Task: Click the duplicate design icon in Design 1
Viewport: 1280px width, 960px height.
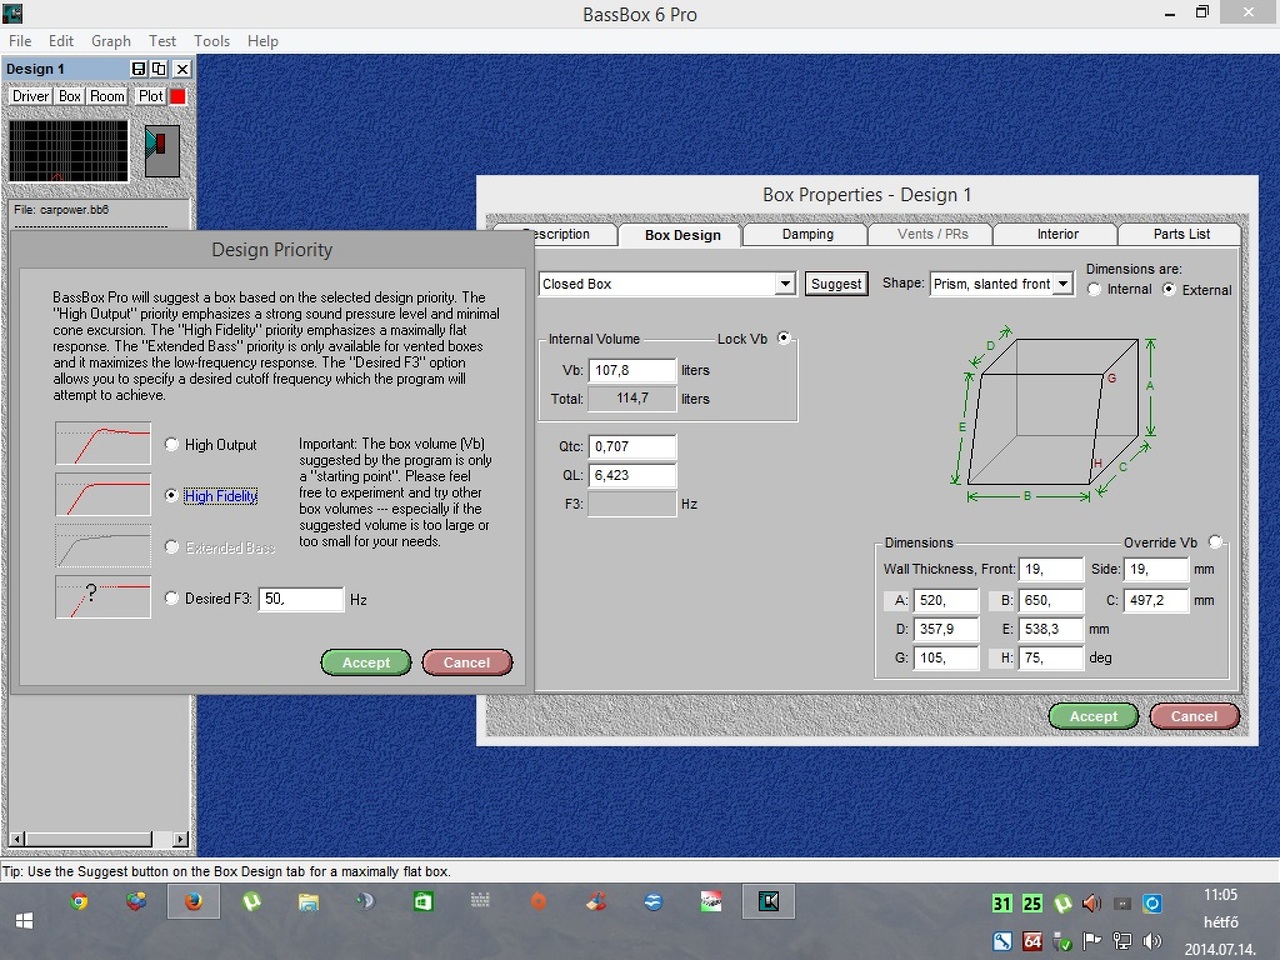Action: point(158,69)
